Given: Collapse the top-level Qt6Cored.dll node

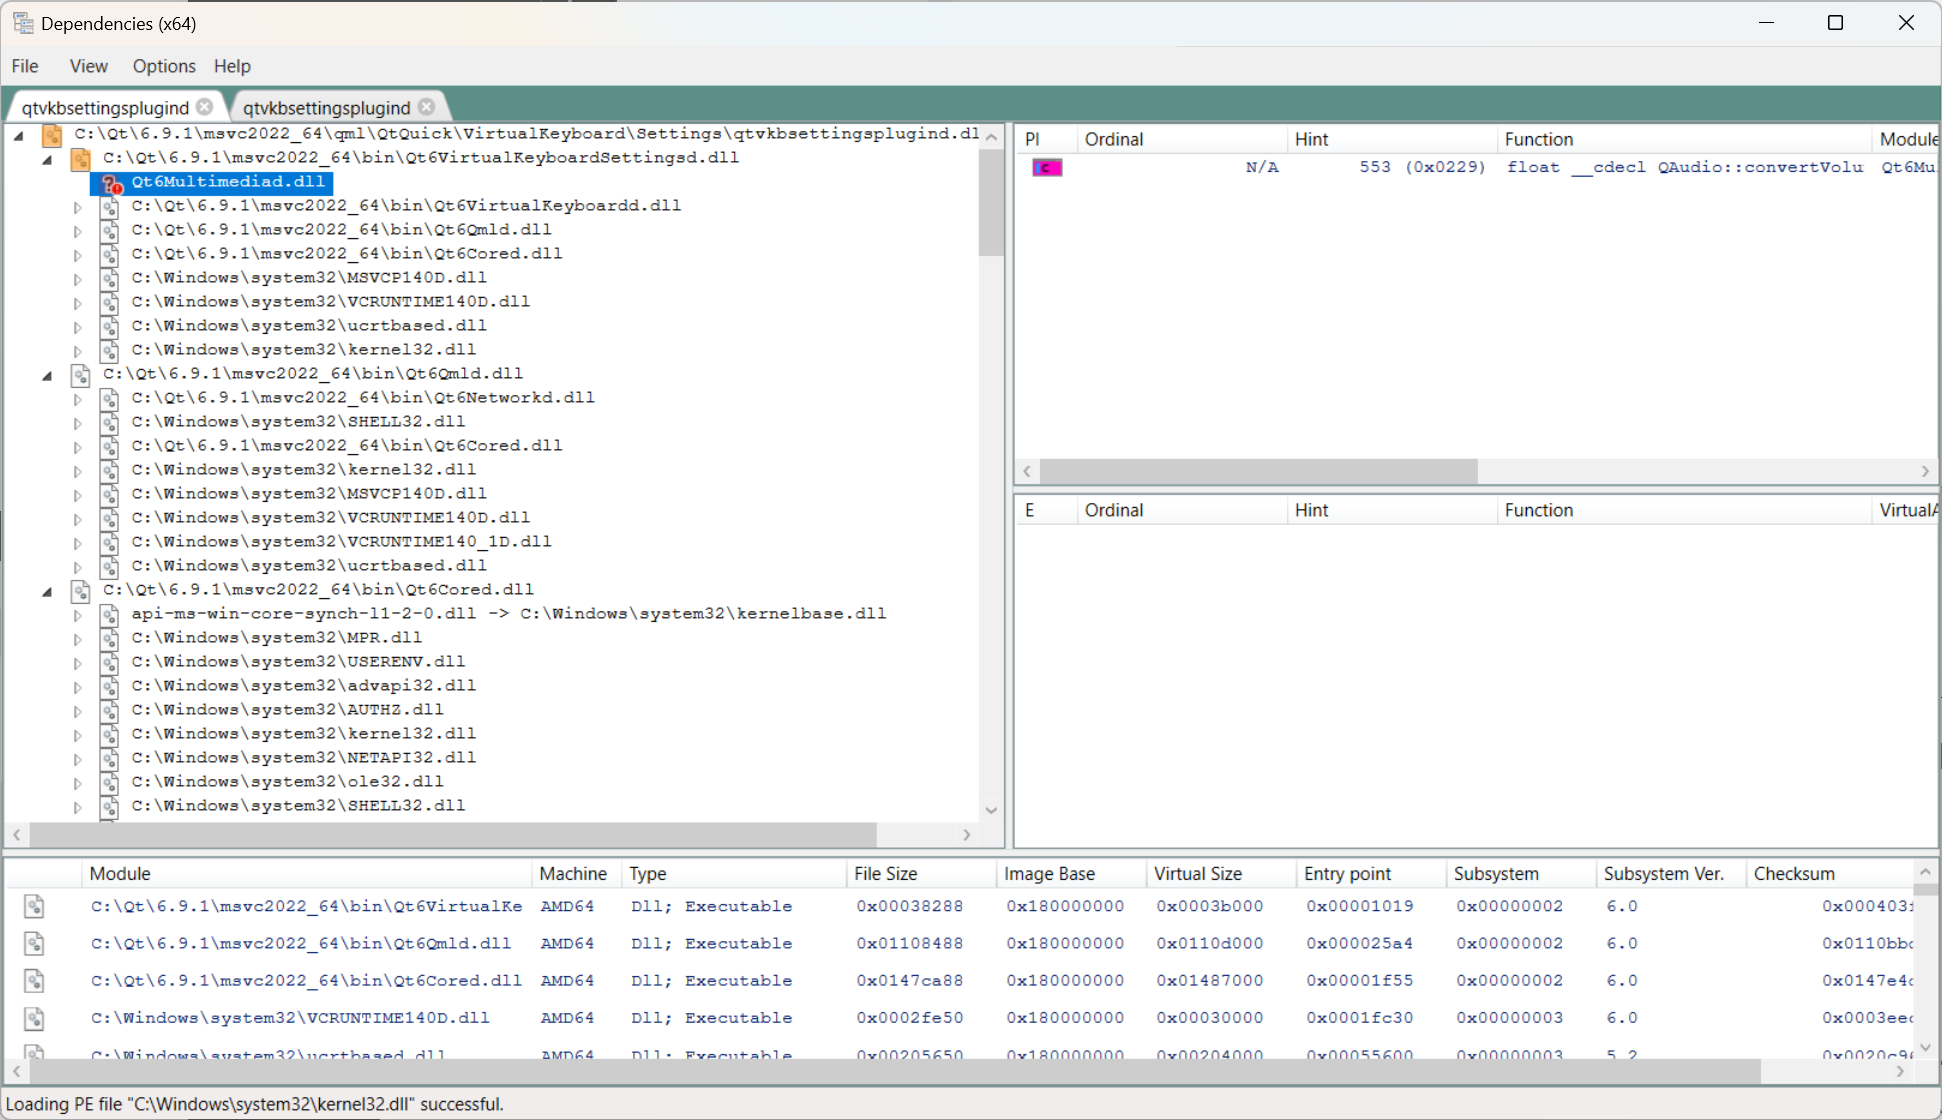Looking at the screenshot, I should (47, 591).
